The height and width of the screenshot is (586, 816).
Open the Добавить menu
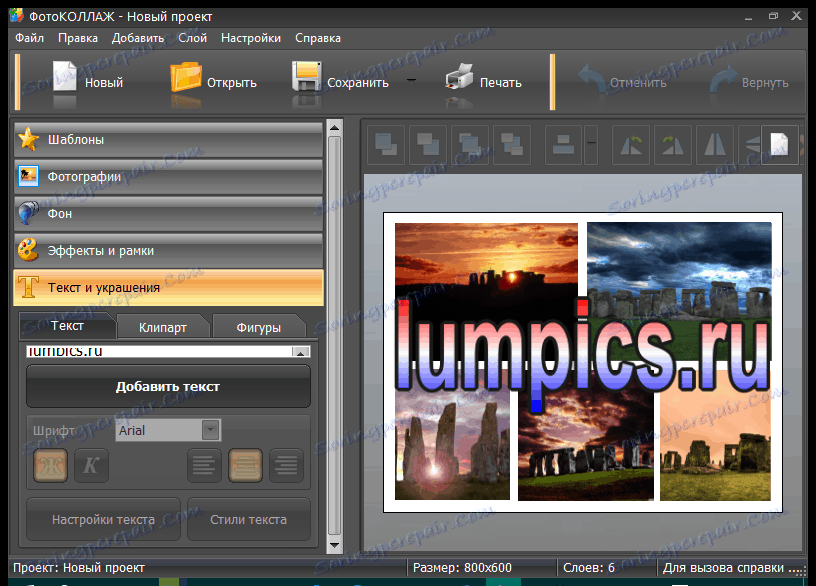pyautogui.click(x=138, y=38)
